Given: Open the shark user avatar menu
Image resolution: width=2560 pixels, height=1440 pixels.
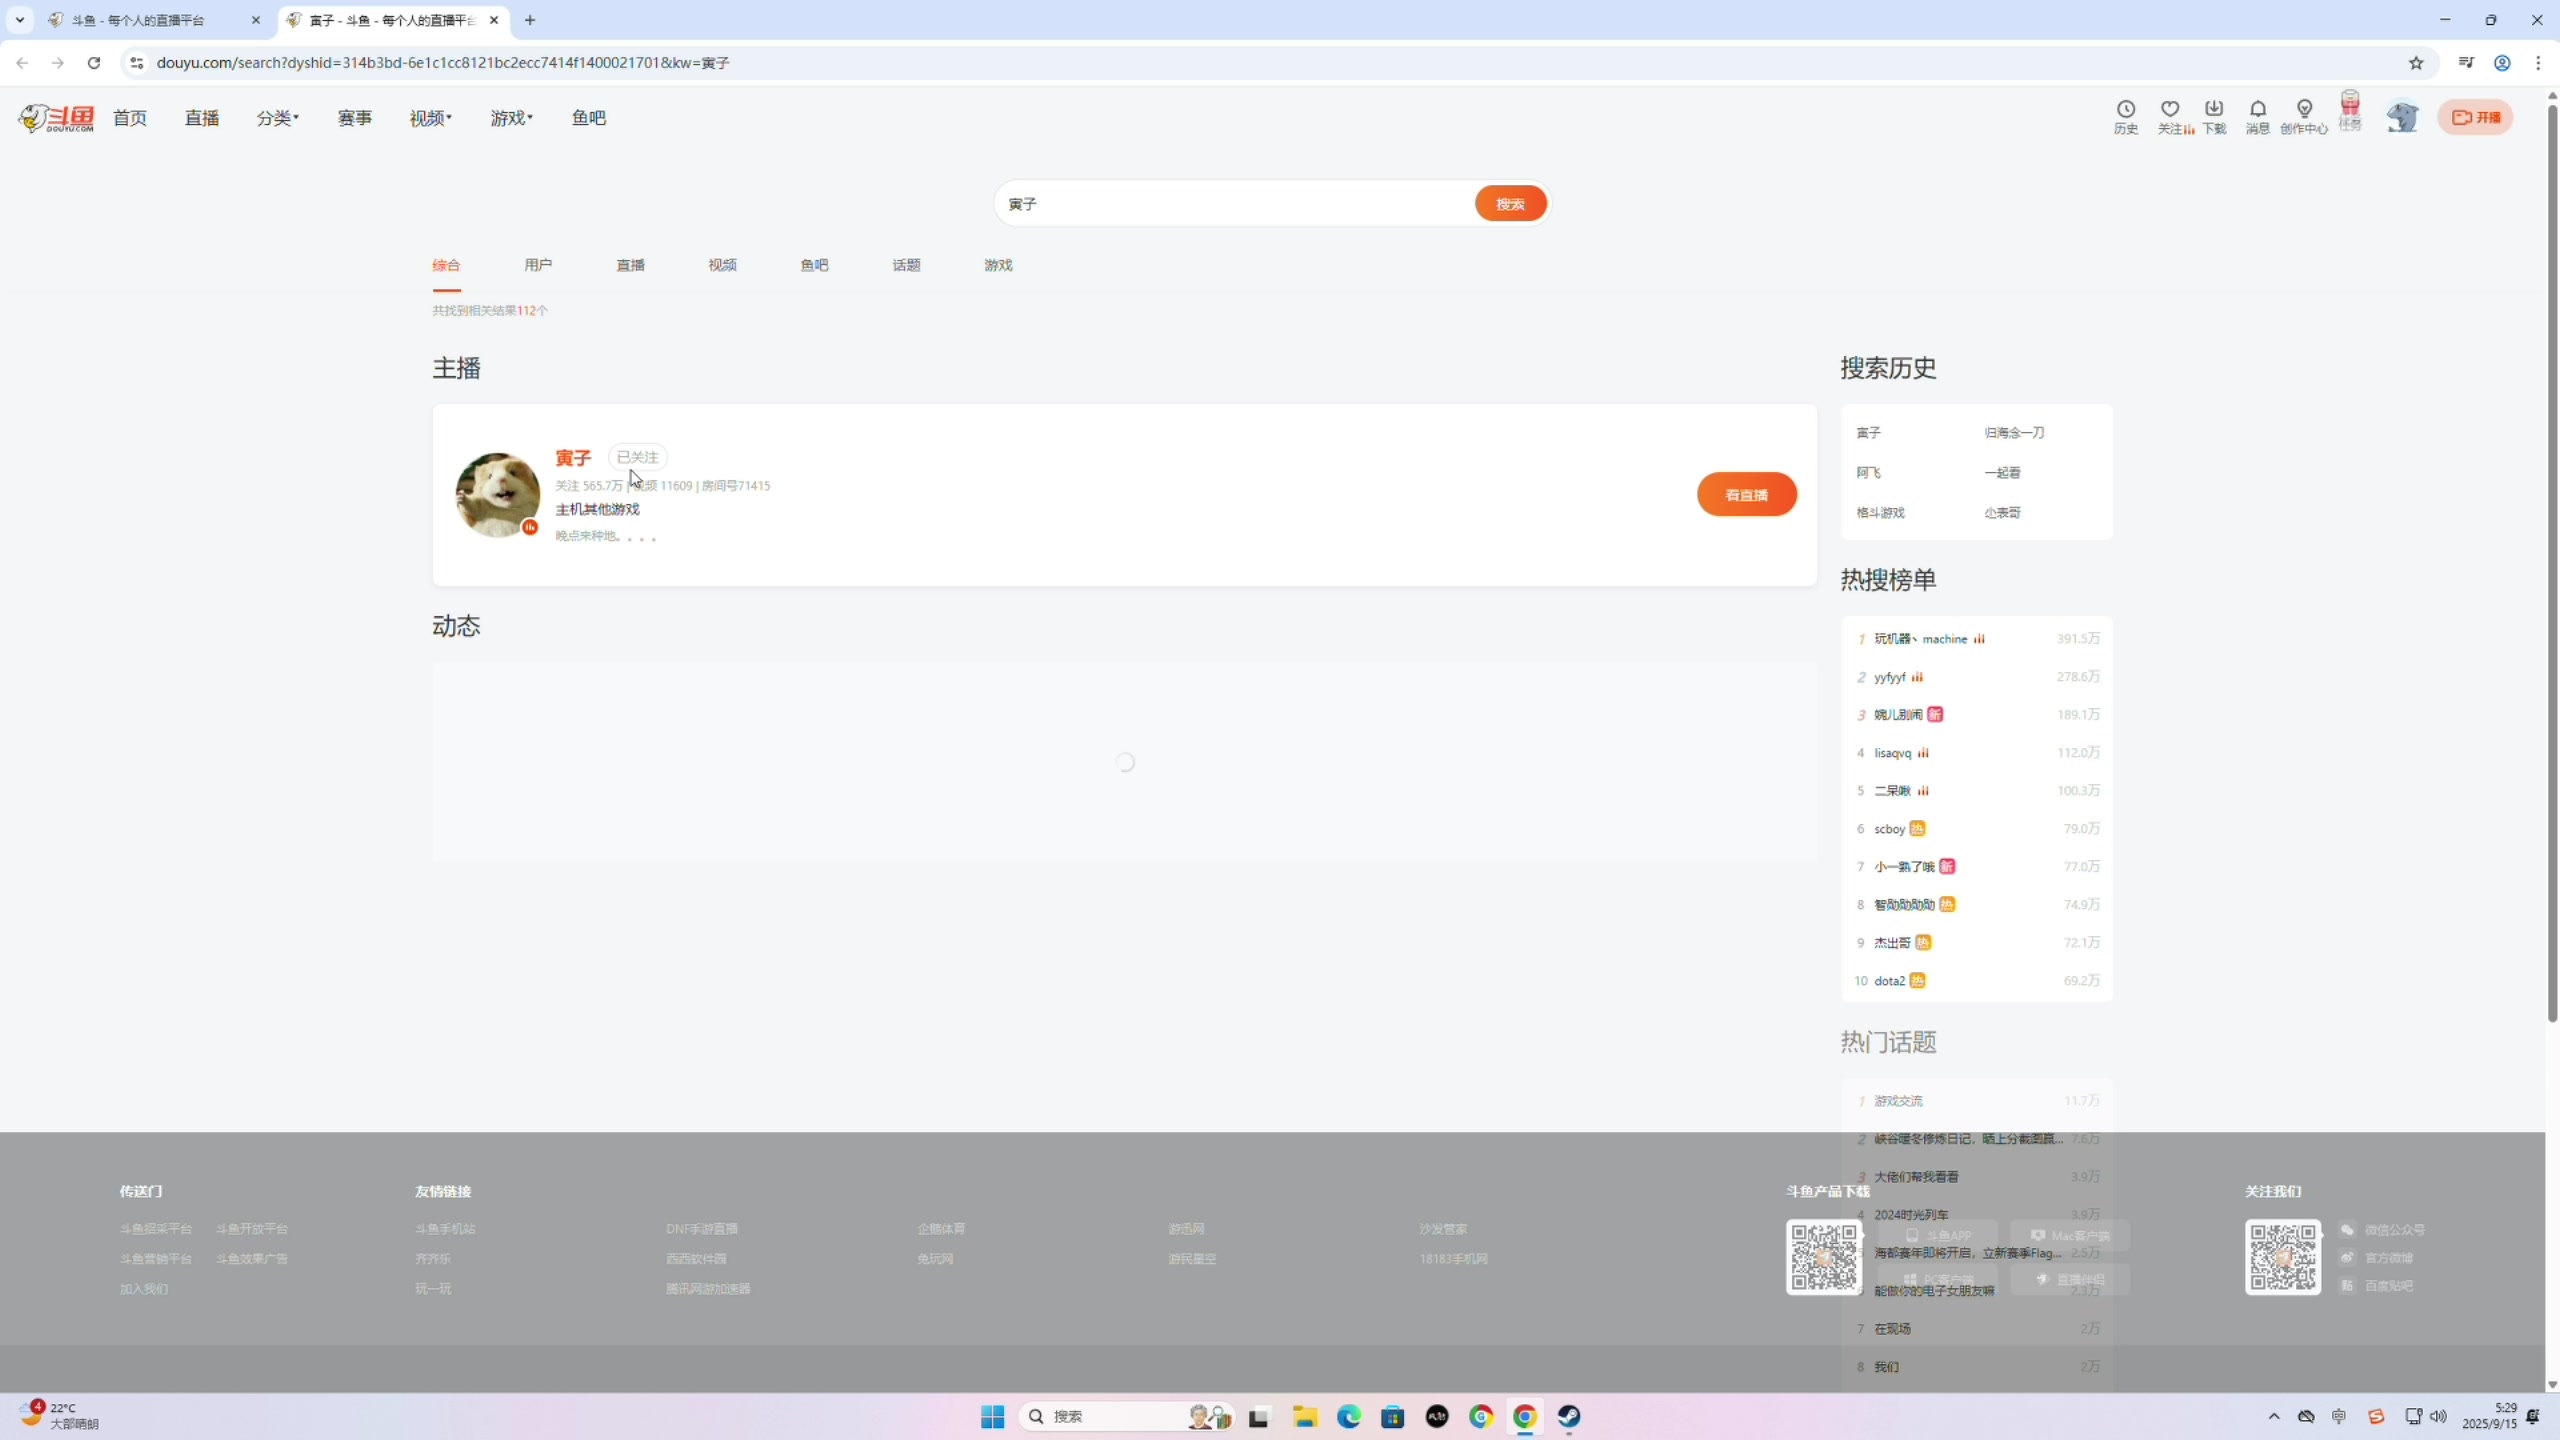Looking at the screenshot, I should (x=2402, y=117).
